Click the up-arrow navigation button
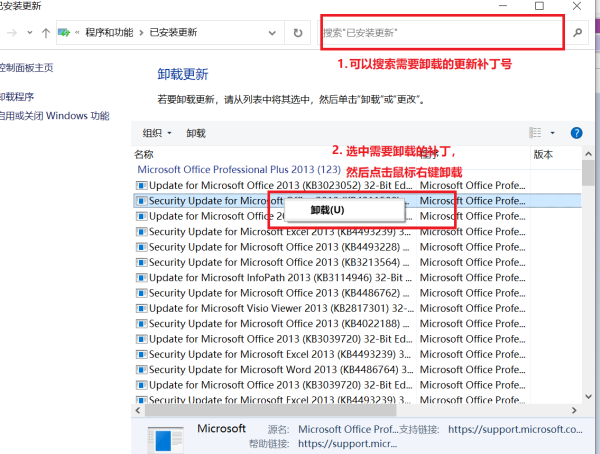Viewport: 600px width, 454px height. (47, 33)
